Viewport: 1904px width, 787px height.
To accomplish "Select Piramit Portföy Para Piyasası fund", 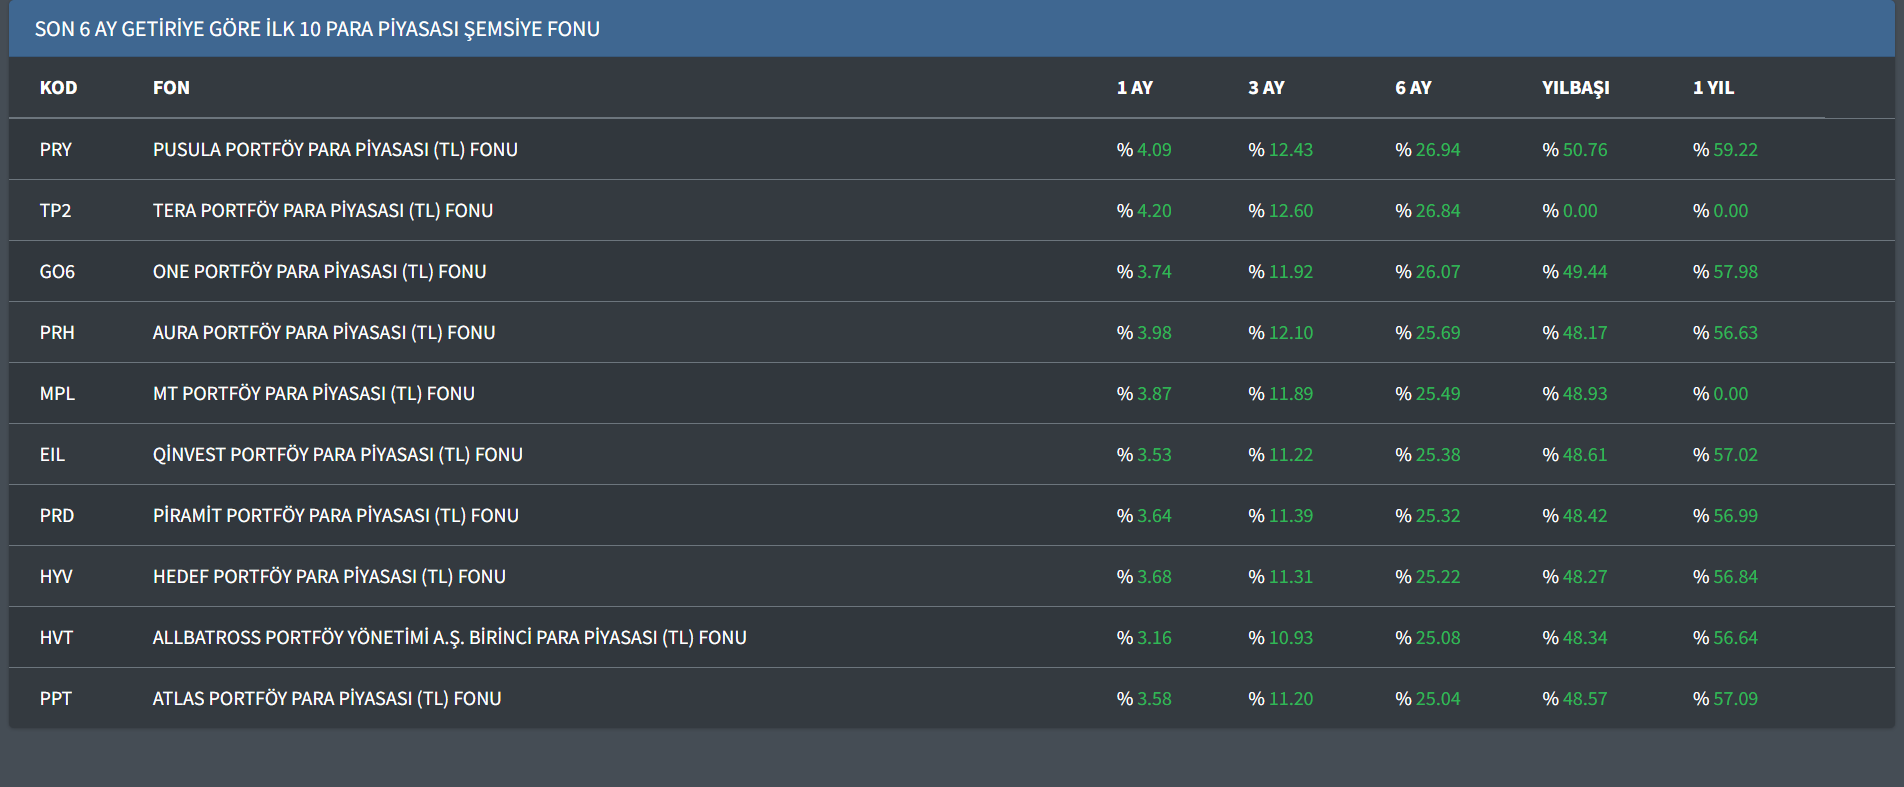I will 335,516.
